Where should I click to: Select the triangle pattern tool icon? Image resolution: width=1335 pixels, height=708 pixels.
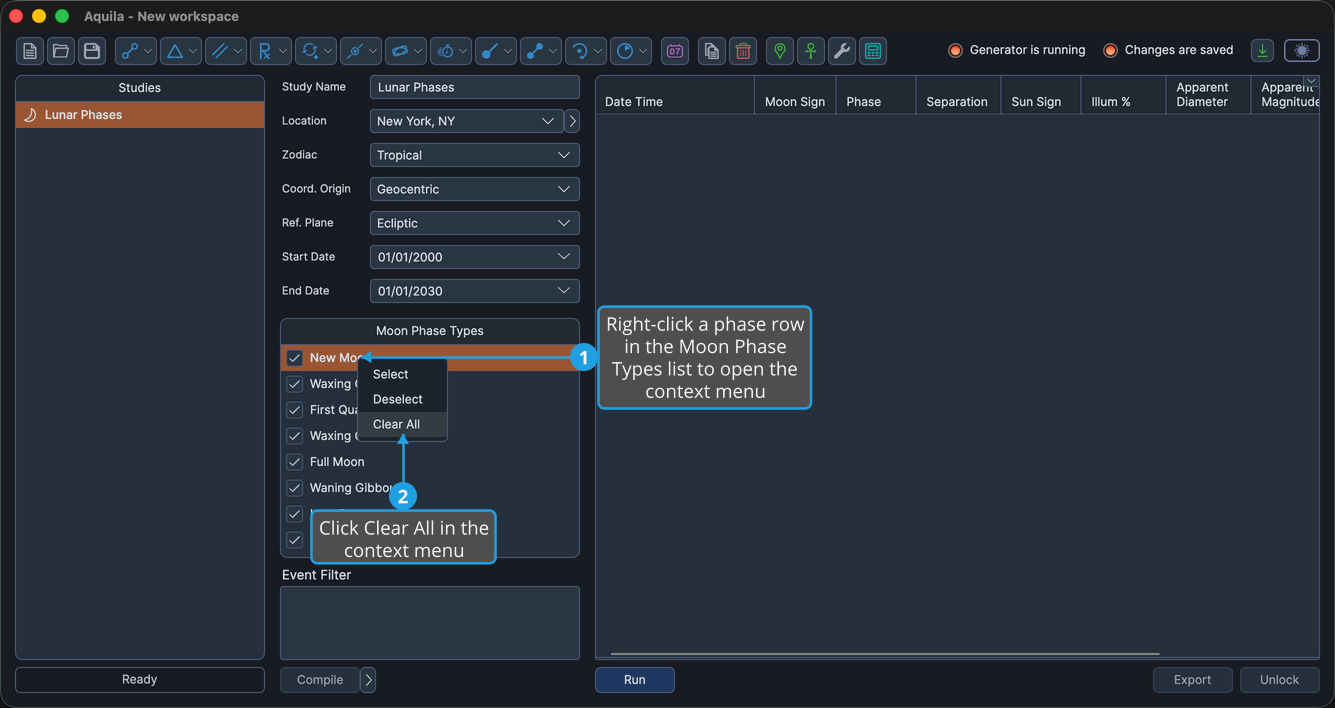tap(175, 51)
